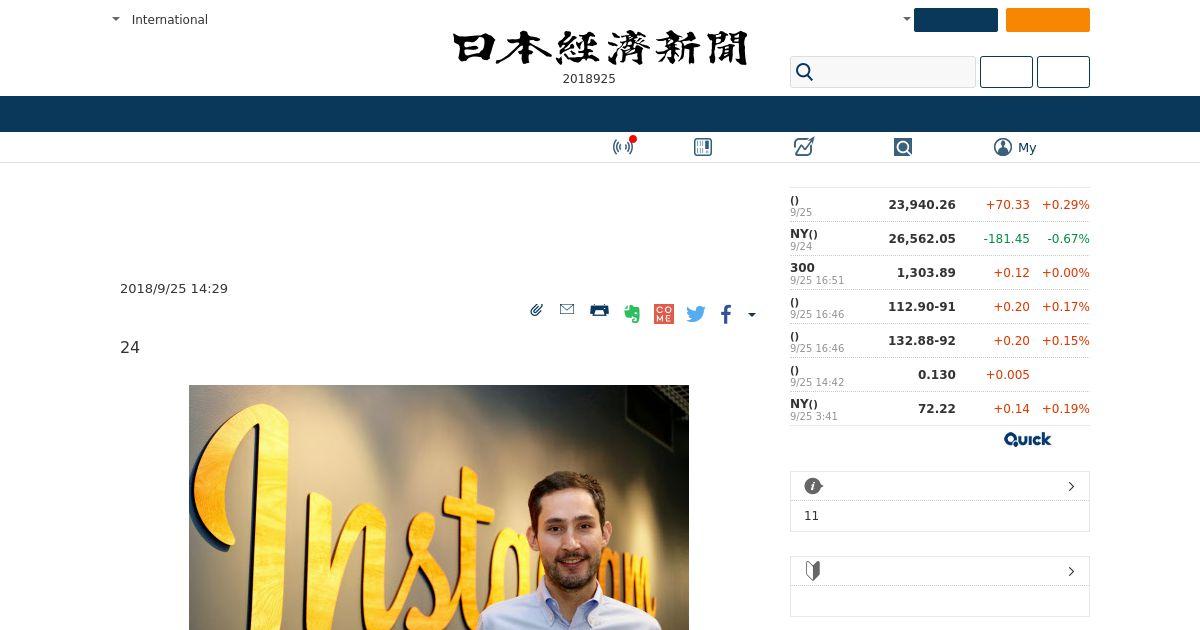
Task: Click the paperclip save-article icon
Action: tap(536, 311)
